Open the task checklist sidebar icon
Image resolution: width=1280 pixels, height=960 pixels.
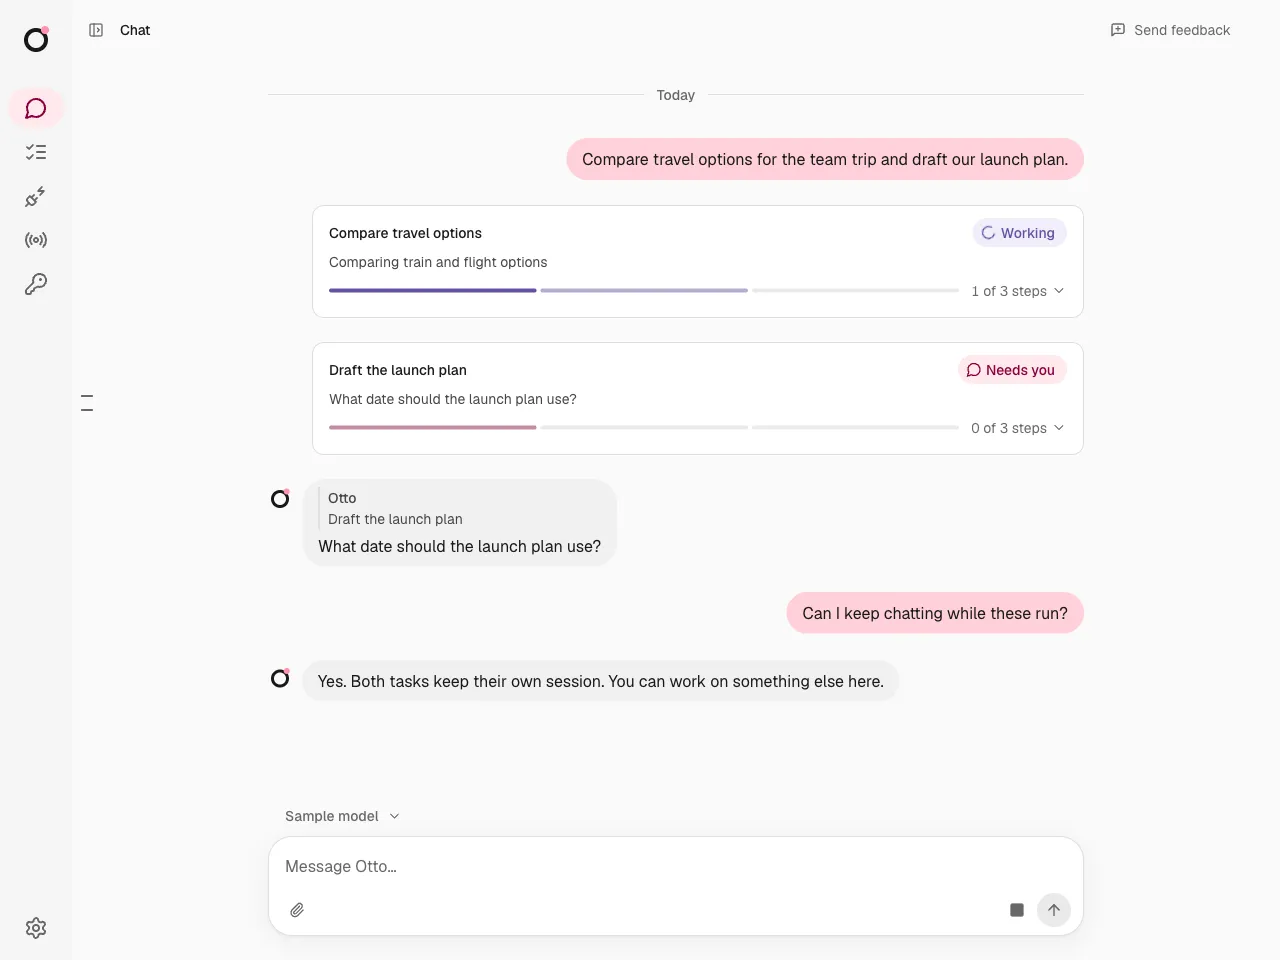36,152
